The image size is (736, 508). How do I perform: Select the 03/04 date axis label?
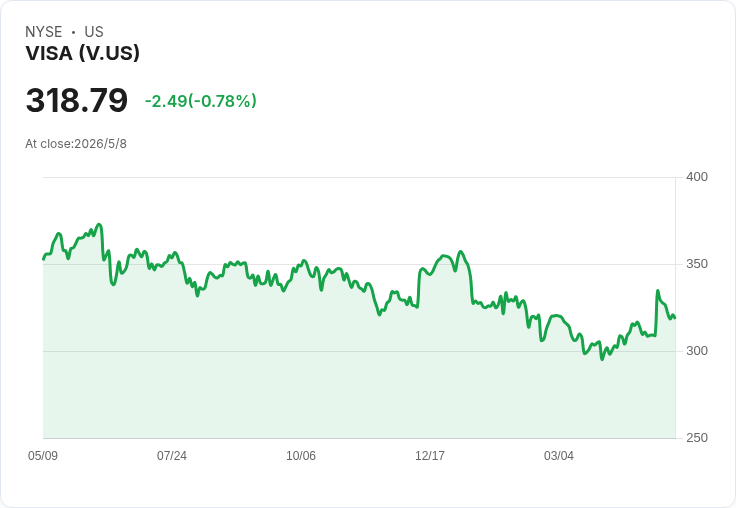pos(559,455)
